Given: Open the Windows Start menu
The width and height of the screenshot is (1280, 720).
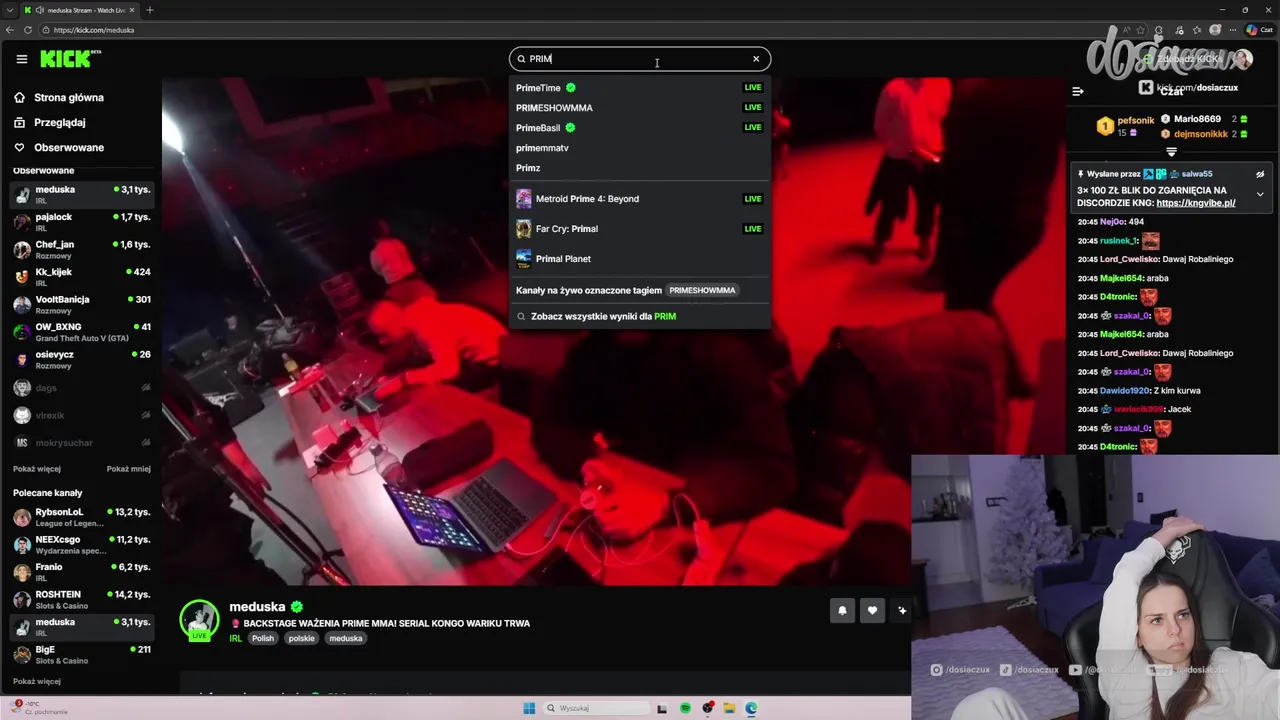Looking at the screenshot, I should click(x=529, y=708).
